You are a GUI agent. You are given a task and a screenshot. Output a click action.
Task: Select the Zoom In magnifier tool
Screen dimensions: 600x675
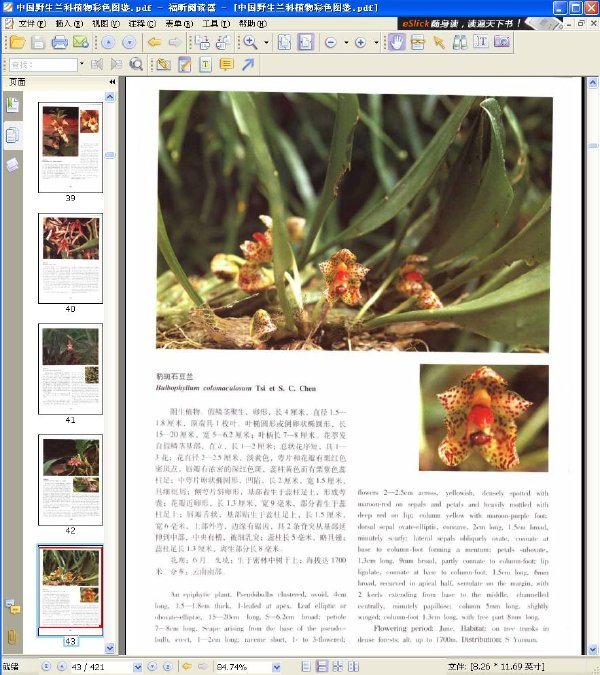coord(251,42)
